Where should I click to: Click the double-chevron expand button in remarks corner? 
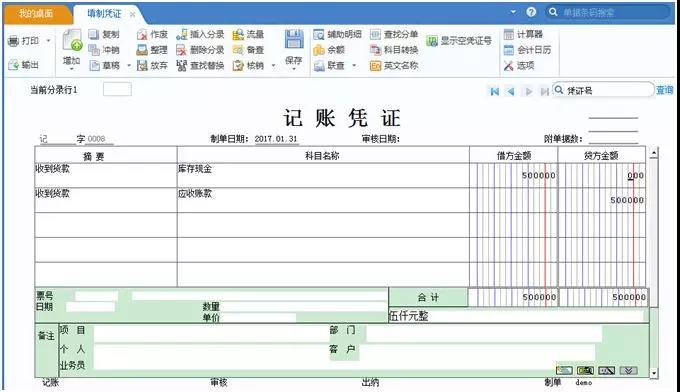pyautogui.click(x=628, y=370)
